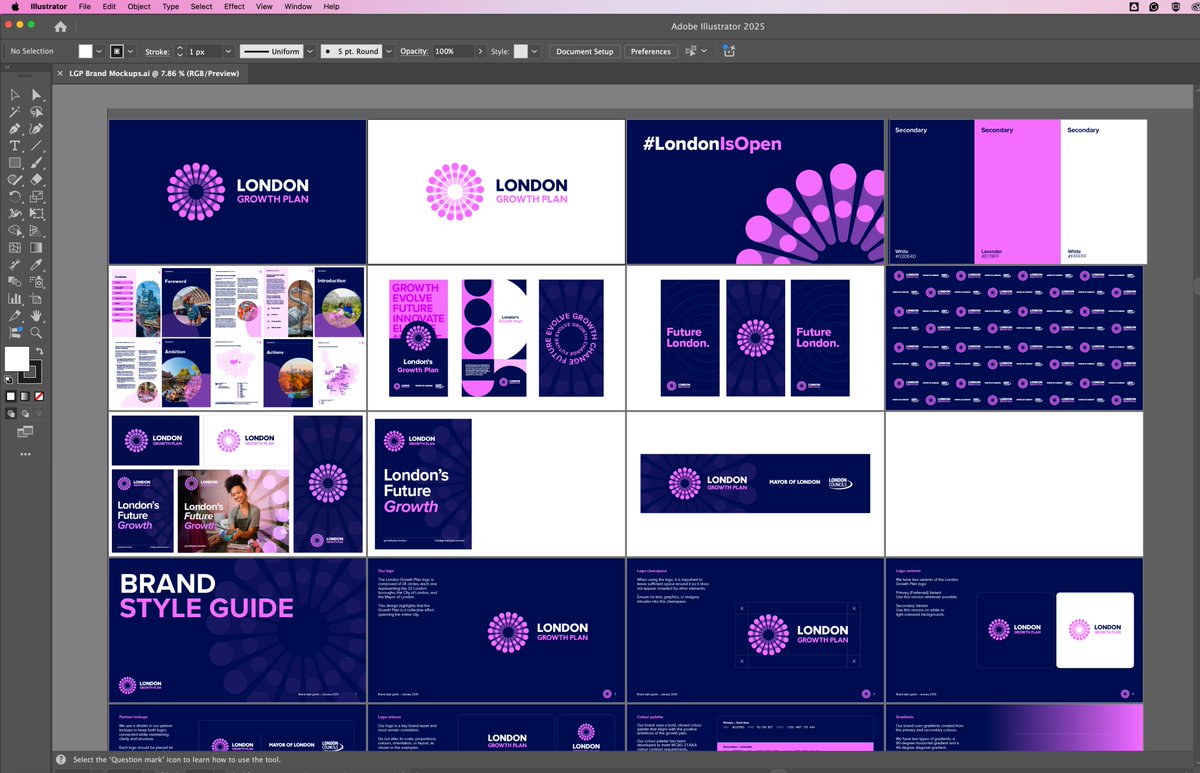Swap fill and stroke colors arrow
The width and height of the screenshot is (1200, 773).
tap(39, 351)
